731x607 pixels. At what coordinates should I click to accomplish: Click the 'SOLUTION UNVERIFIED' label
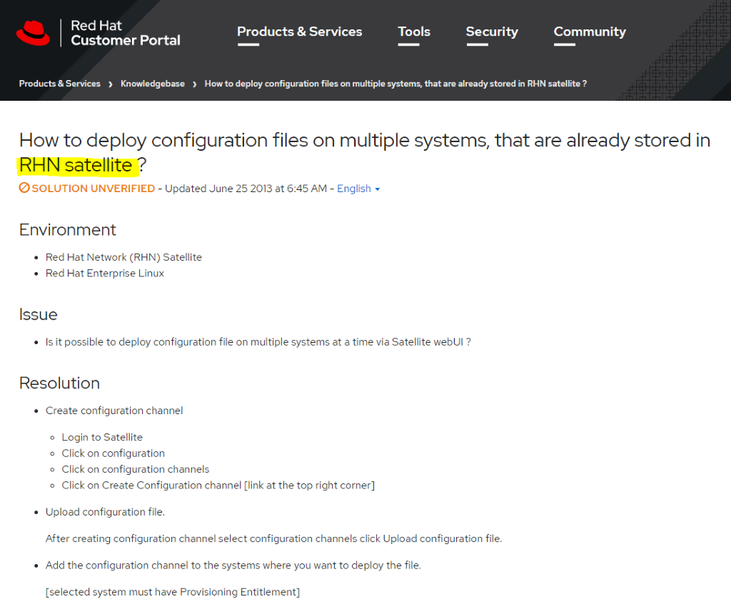coord(93,188)
